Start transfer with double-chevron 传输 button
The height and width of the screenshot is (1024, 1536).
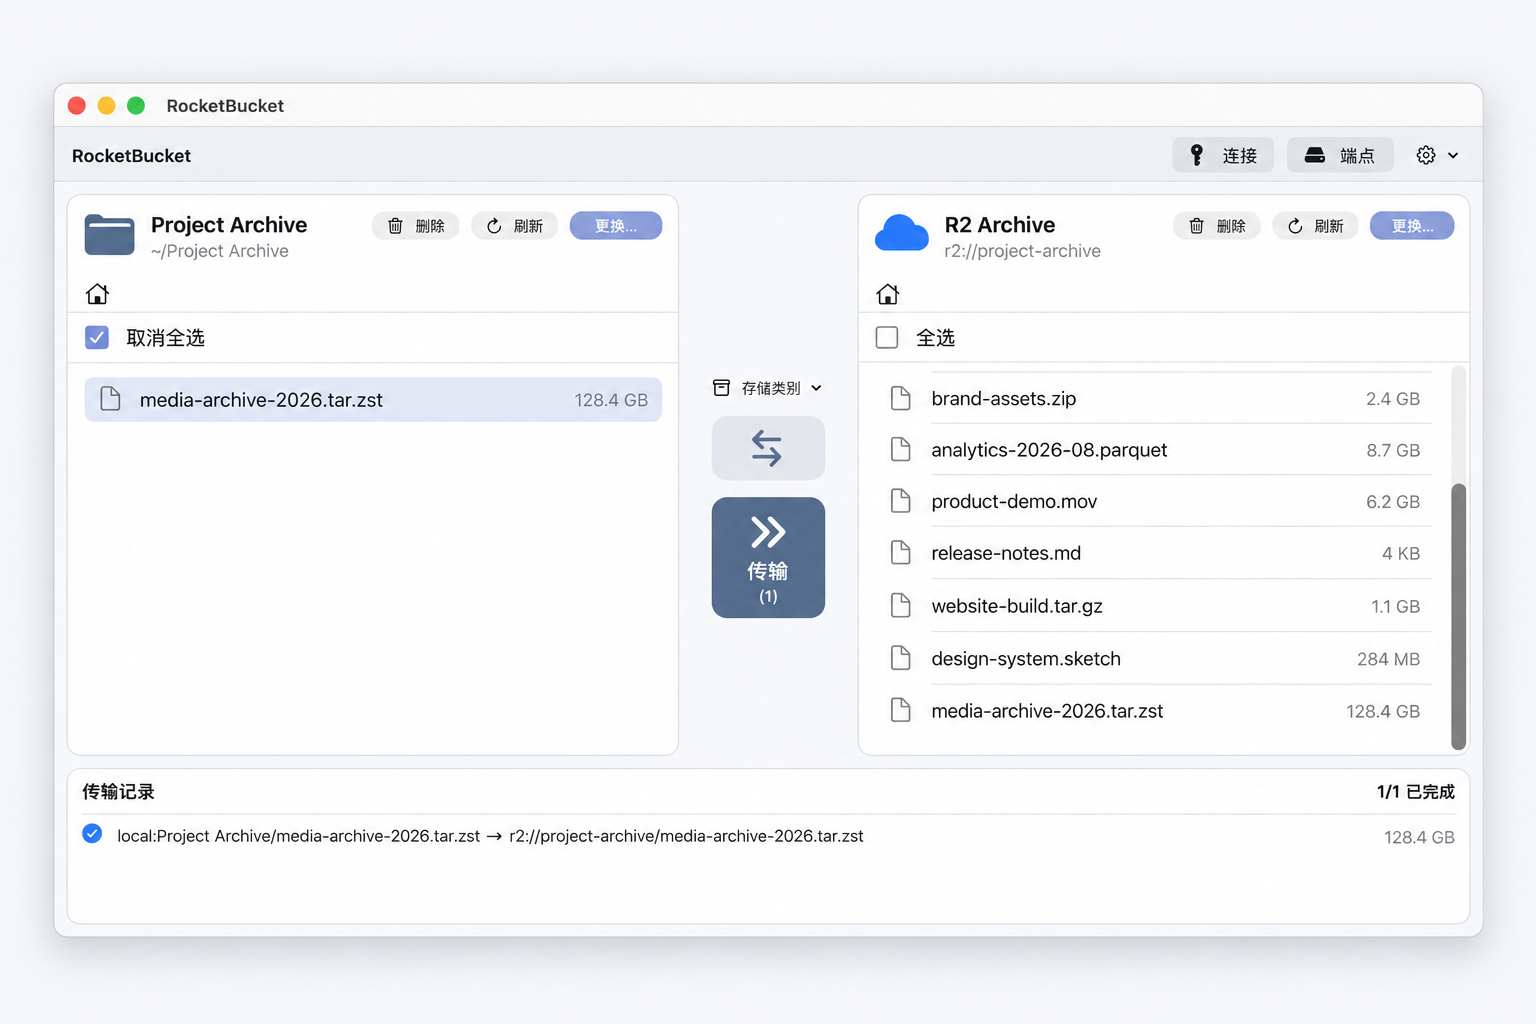[768, 557]
